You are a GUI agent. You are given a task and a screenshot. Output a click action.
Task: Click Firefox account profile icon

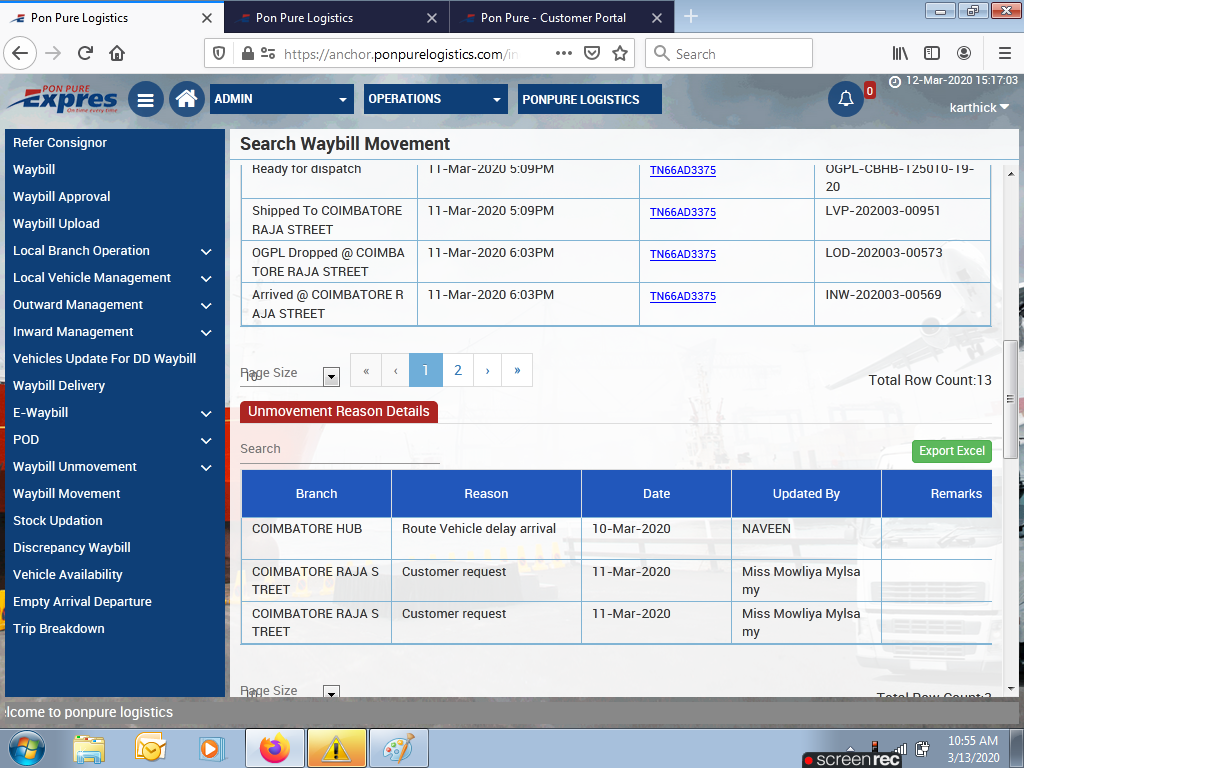(x=964, y=54)
